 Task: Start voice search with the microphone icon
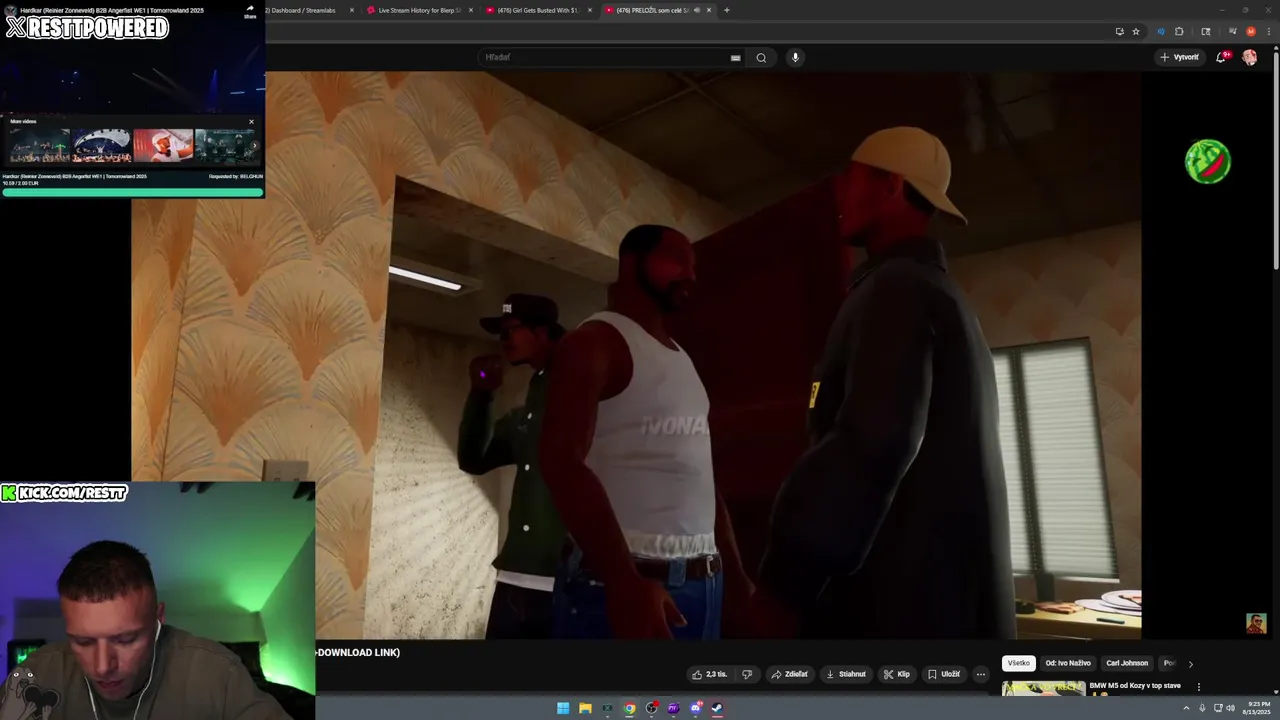(795, 57)
